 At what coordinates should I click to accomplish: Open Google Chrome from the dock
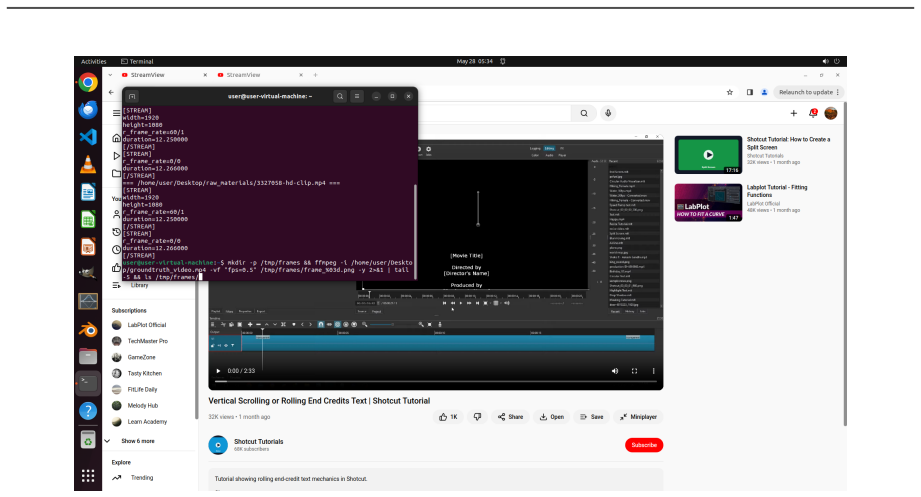(88, 82)
